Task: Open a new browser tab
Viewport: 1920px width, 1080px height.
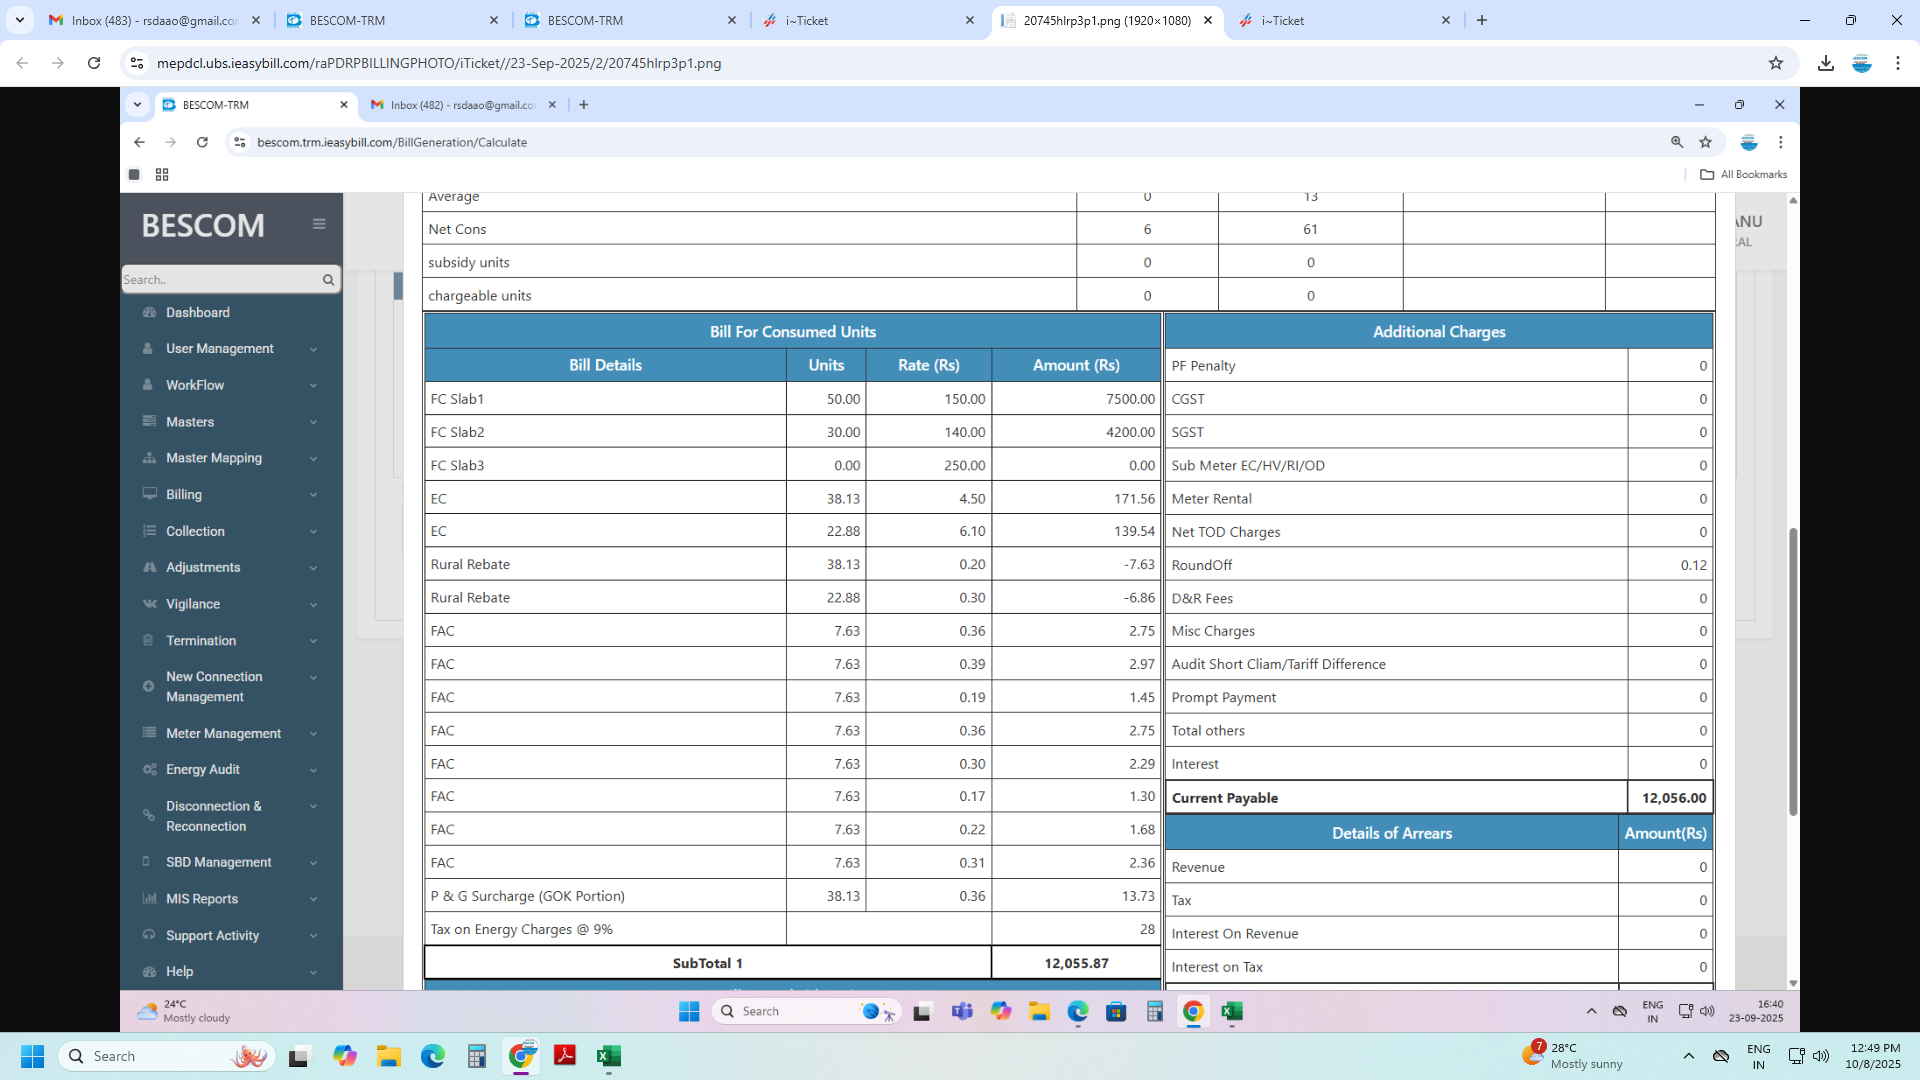Action: coord(1482,20)
